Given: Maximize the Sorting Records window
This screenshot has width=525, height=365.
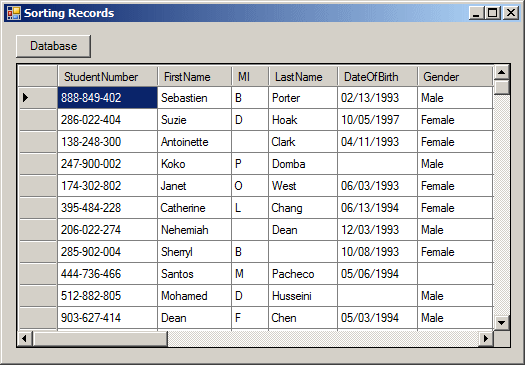Looking at the screenshot, I should point(493,13).
